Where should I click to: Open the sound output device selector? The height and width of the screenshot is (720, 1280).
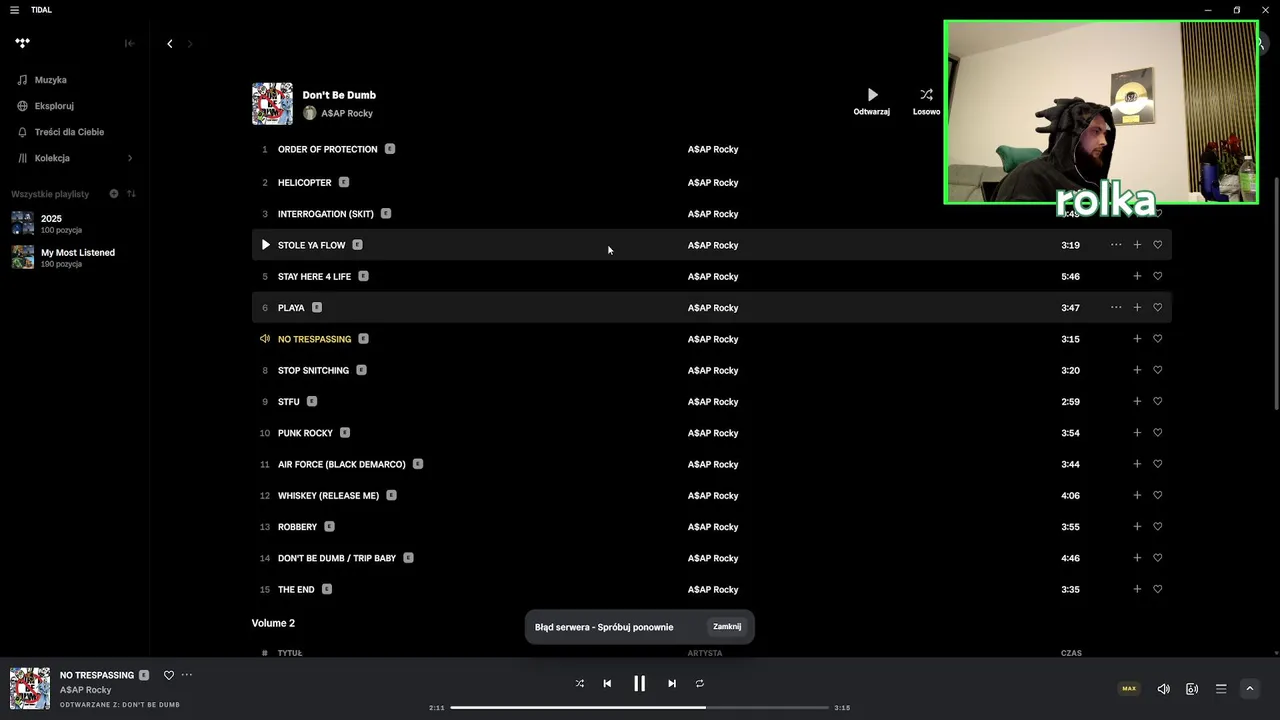pos(1192,689)
